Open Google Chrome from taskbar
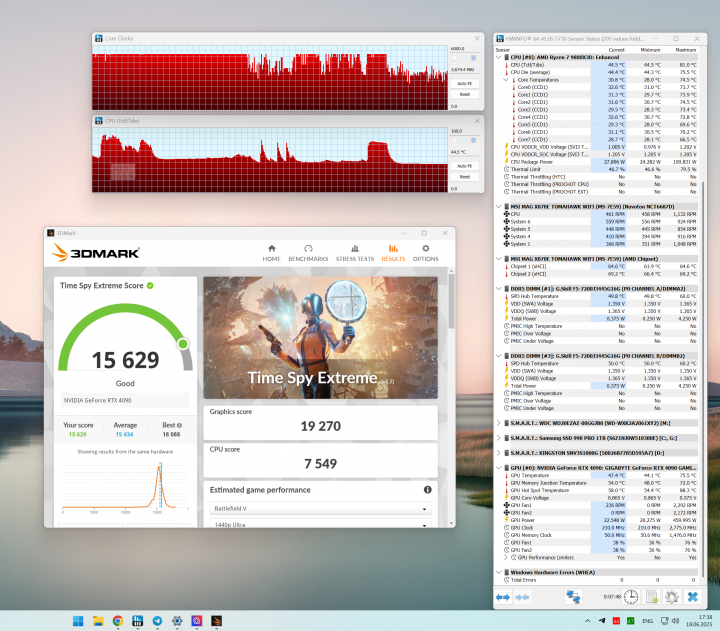The width and height of the screenshot is (720, 631). [118, 621]
